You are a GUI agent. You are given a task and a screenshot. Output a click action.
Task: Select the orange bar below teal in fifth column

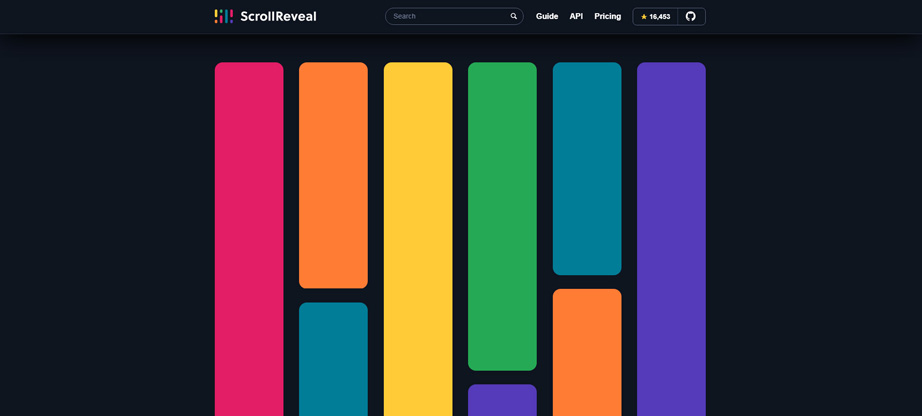coord(587,352)
